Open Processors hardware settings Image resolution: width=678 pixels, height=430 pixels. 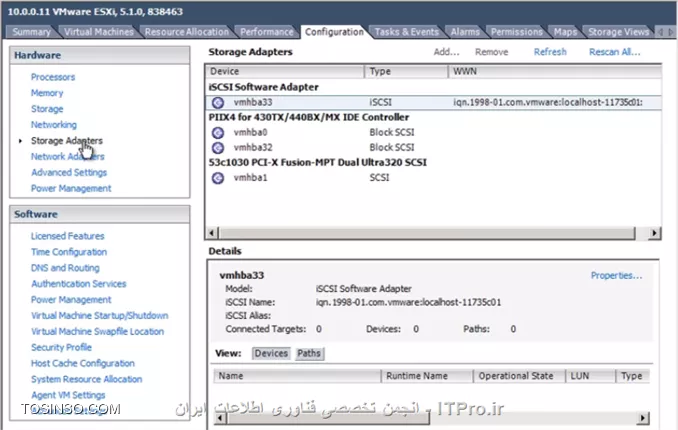[x=53, y=77]
